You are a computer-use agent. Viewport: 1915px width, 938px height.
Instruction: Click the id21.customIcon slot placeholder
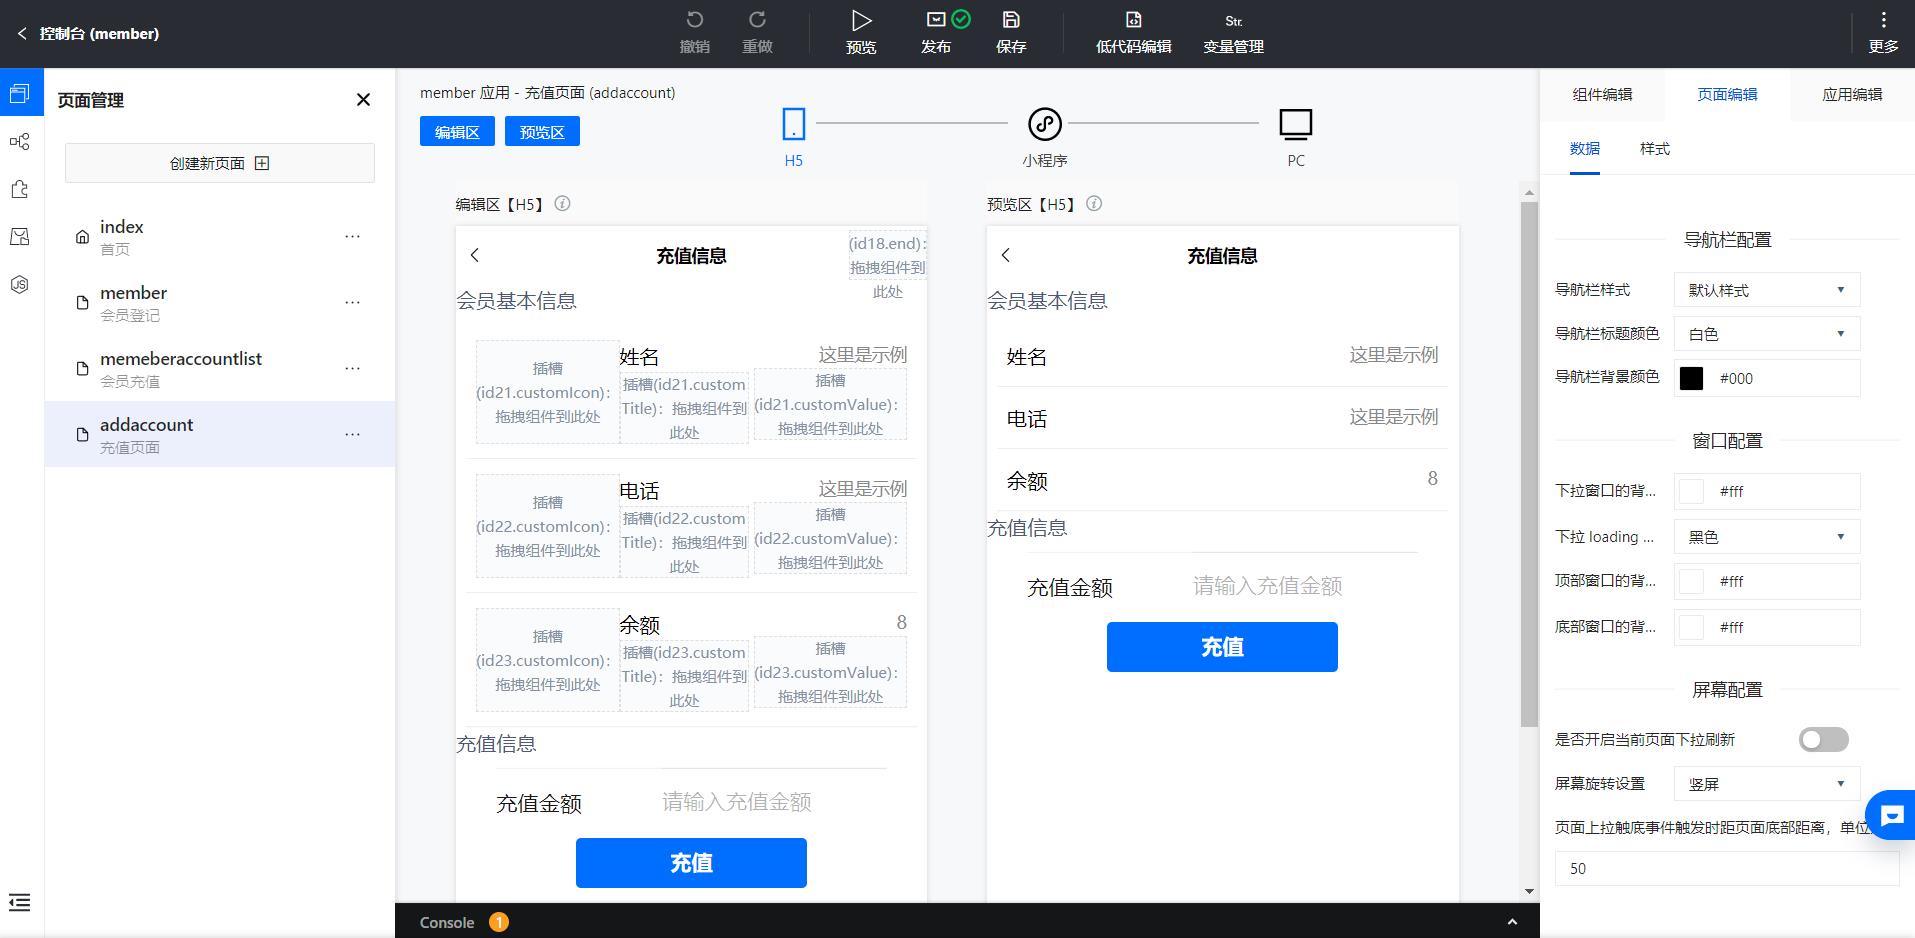point(547,393)
